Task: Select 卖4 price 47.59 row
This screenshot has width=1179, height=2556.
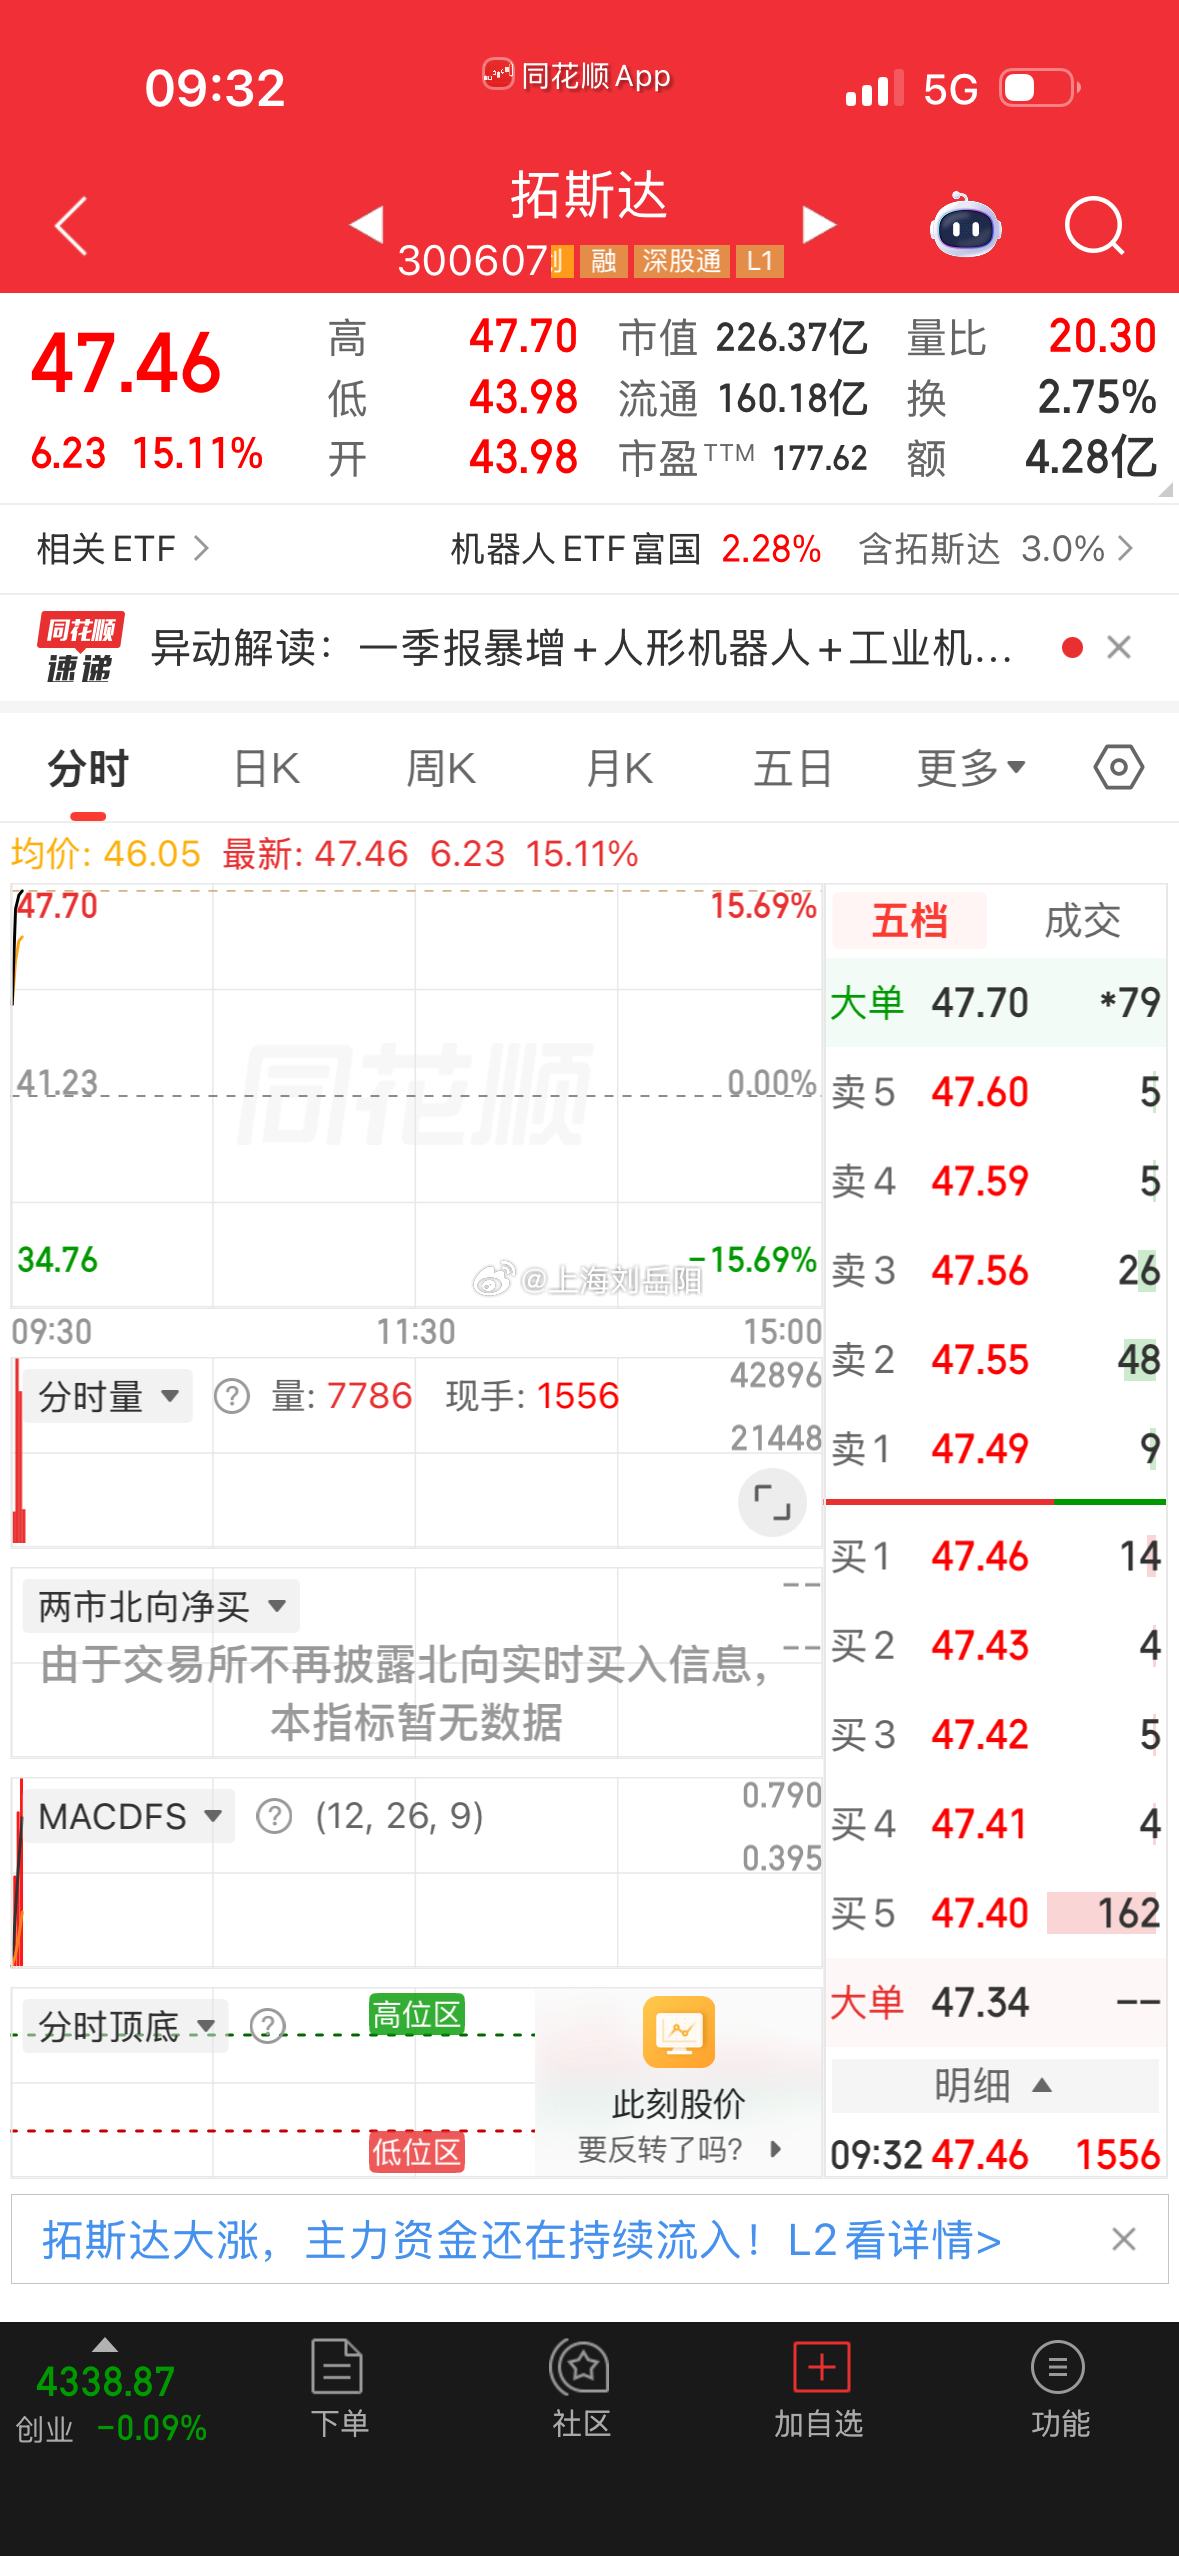Action: [995, 1181]
